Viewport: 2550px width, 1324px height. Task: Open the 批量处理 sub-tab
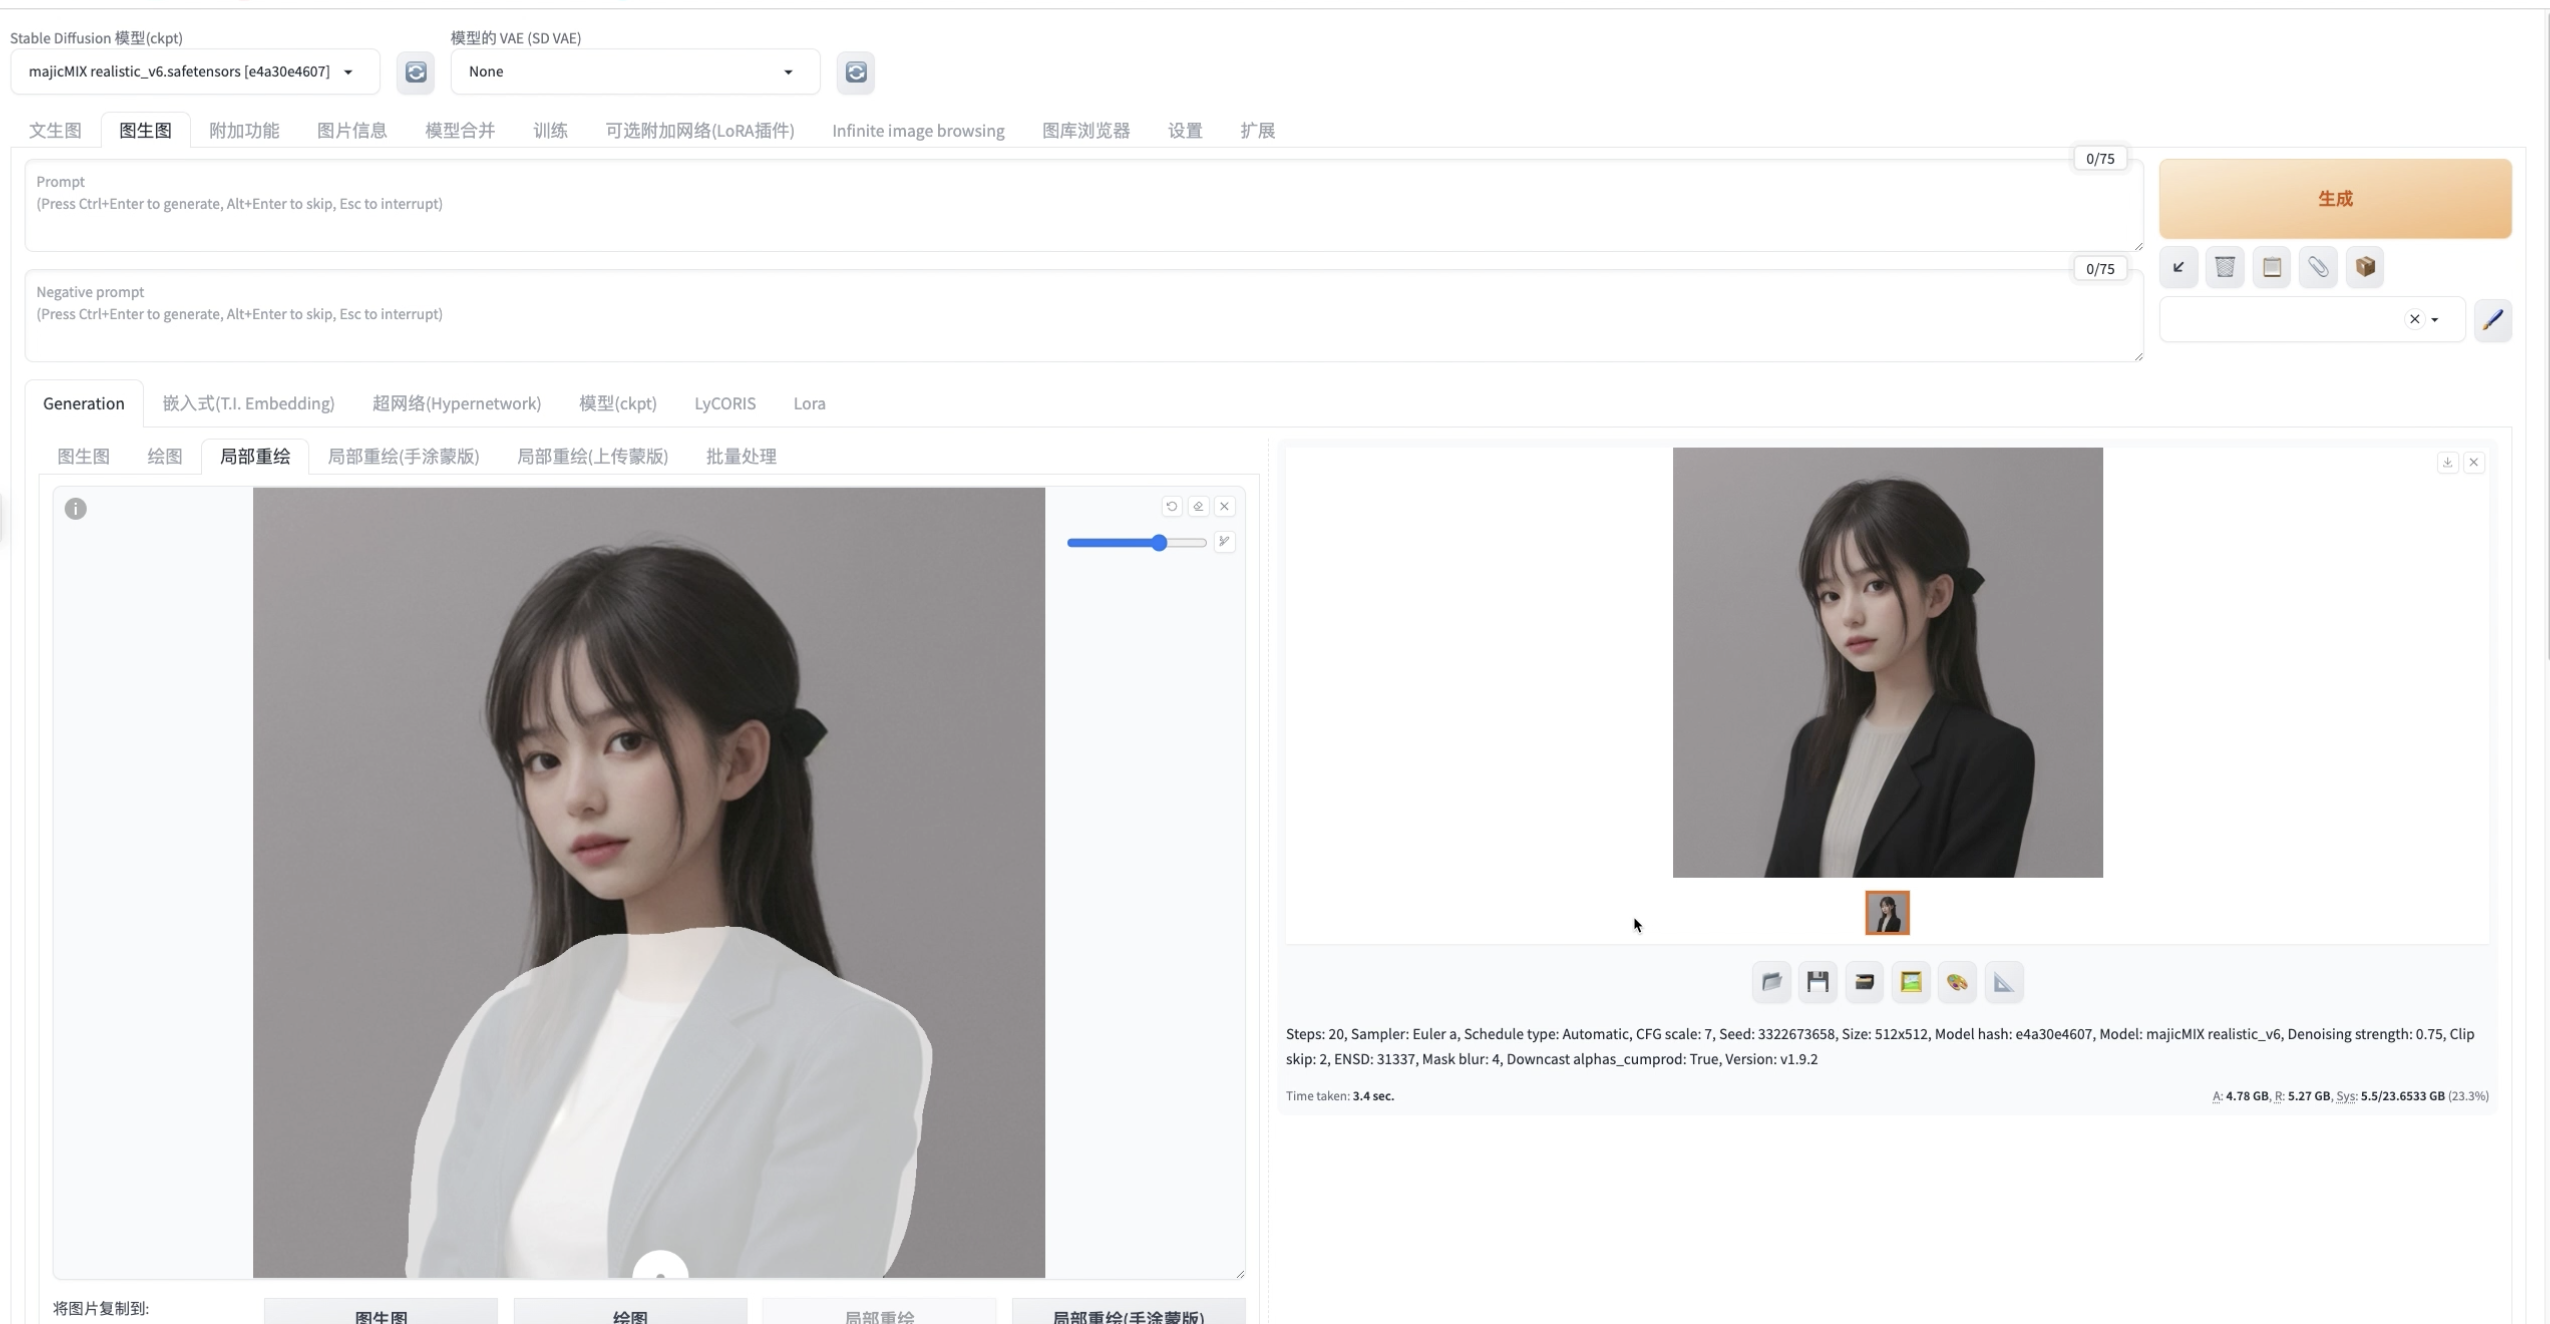tap(741, 456)
